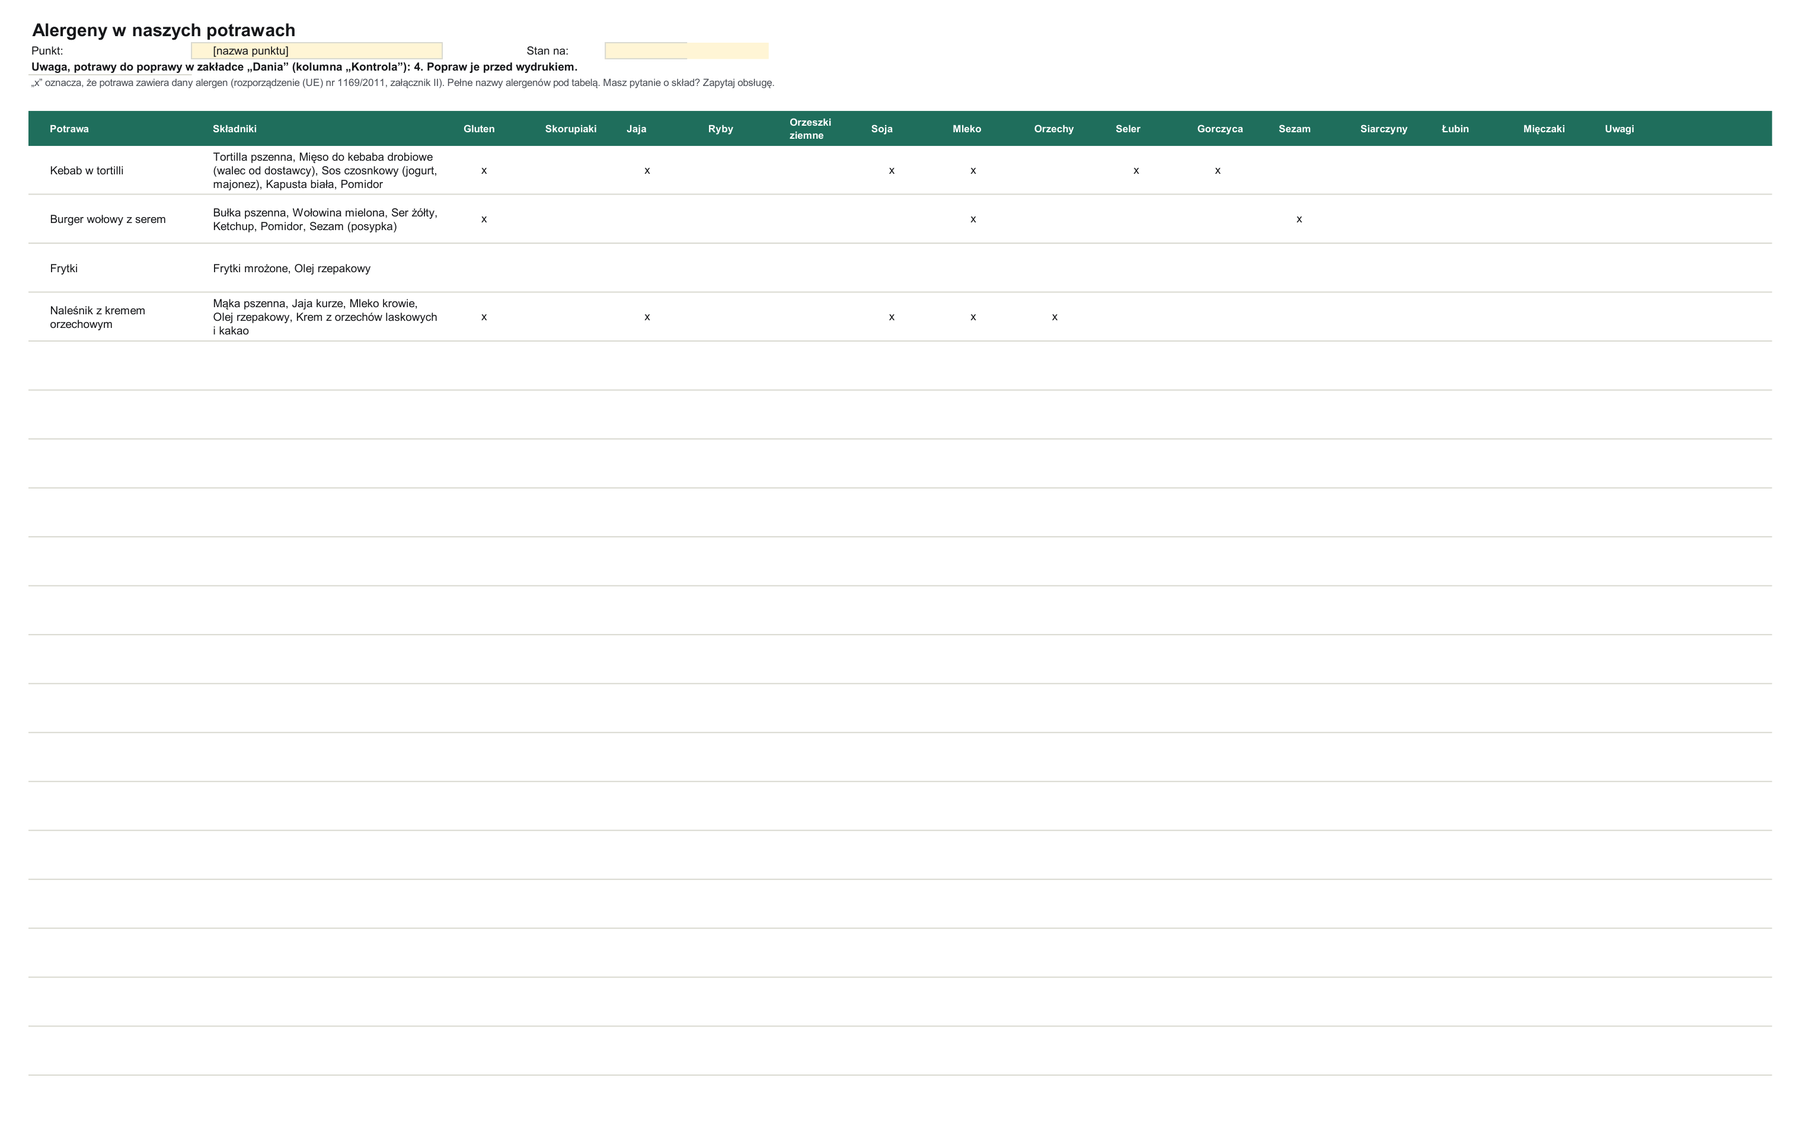
Task: Click the Orzechy 'x' in Naleśnik row
Action: pos(1055,317)
